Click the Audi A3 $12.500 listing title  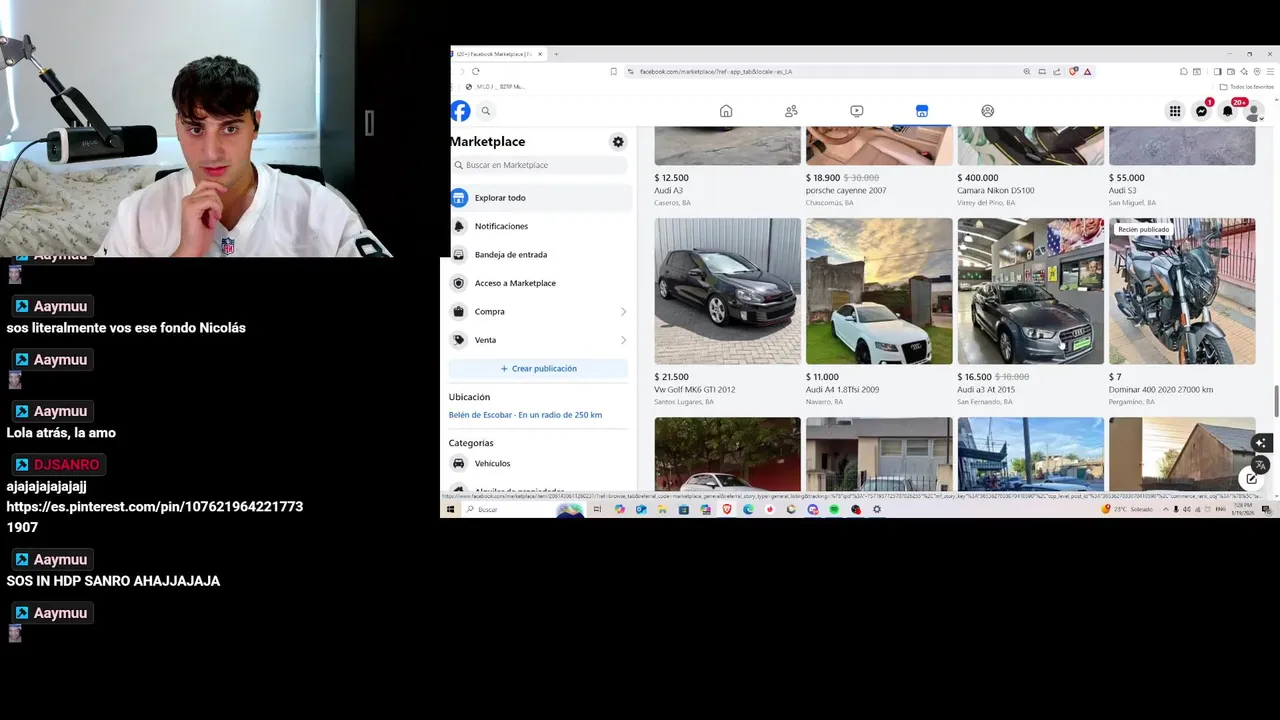point(669,190)
